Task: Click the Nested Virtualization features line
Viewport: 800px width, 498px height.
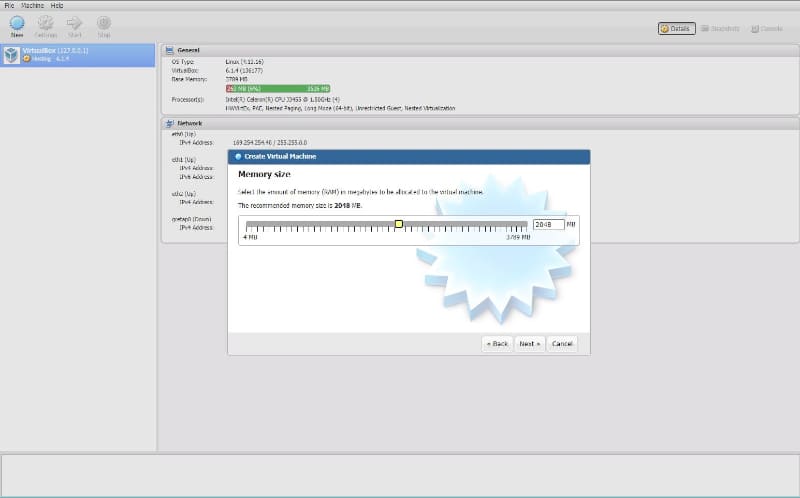Action: tap(340, 108)
